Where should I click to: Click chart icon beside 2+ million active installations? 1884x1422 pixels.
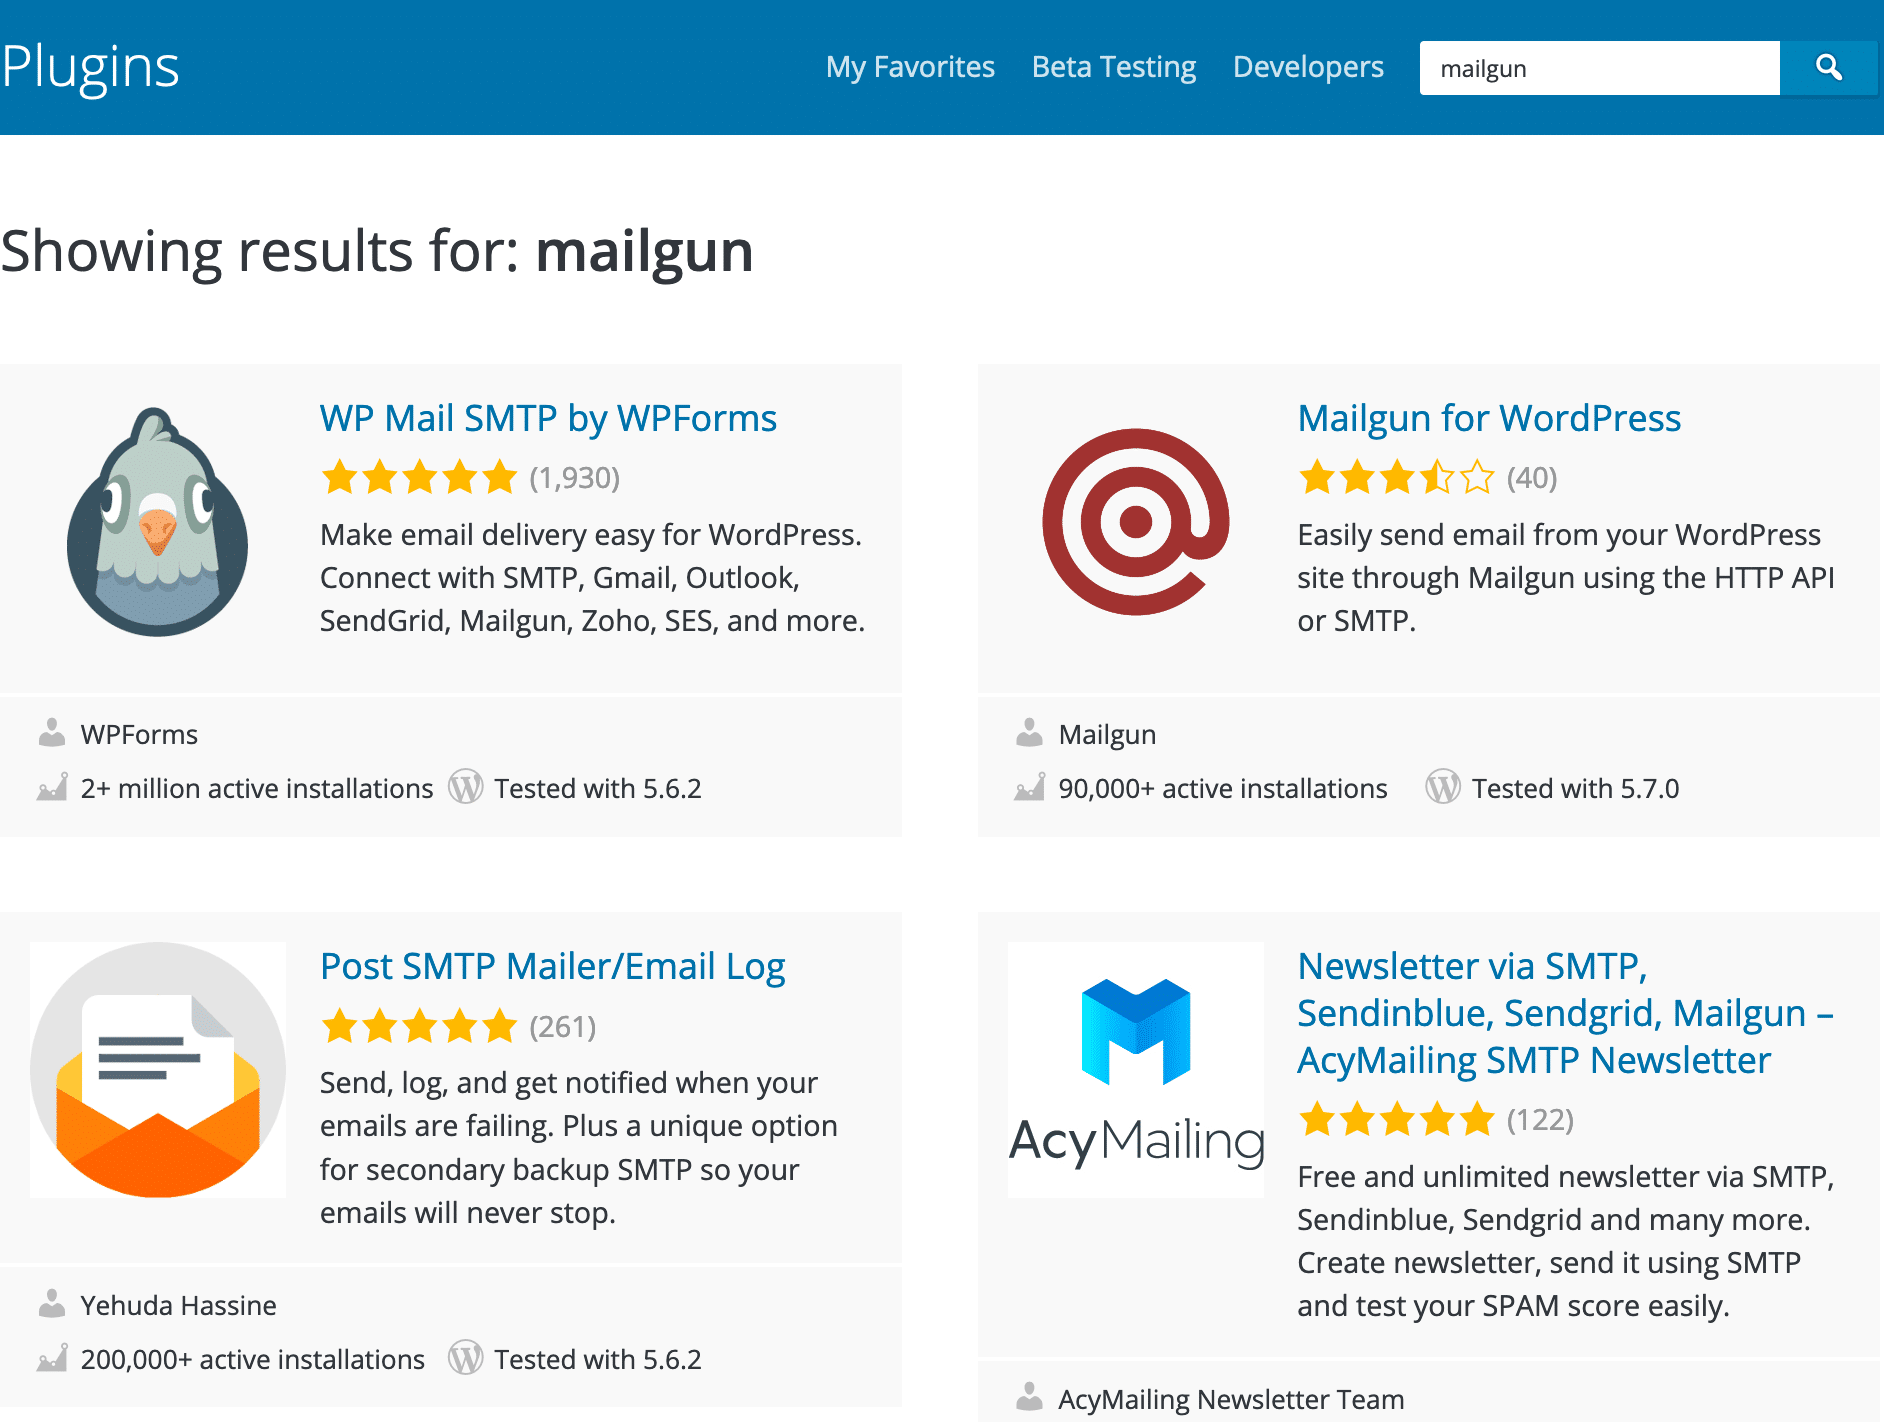[52, 787]
